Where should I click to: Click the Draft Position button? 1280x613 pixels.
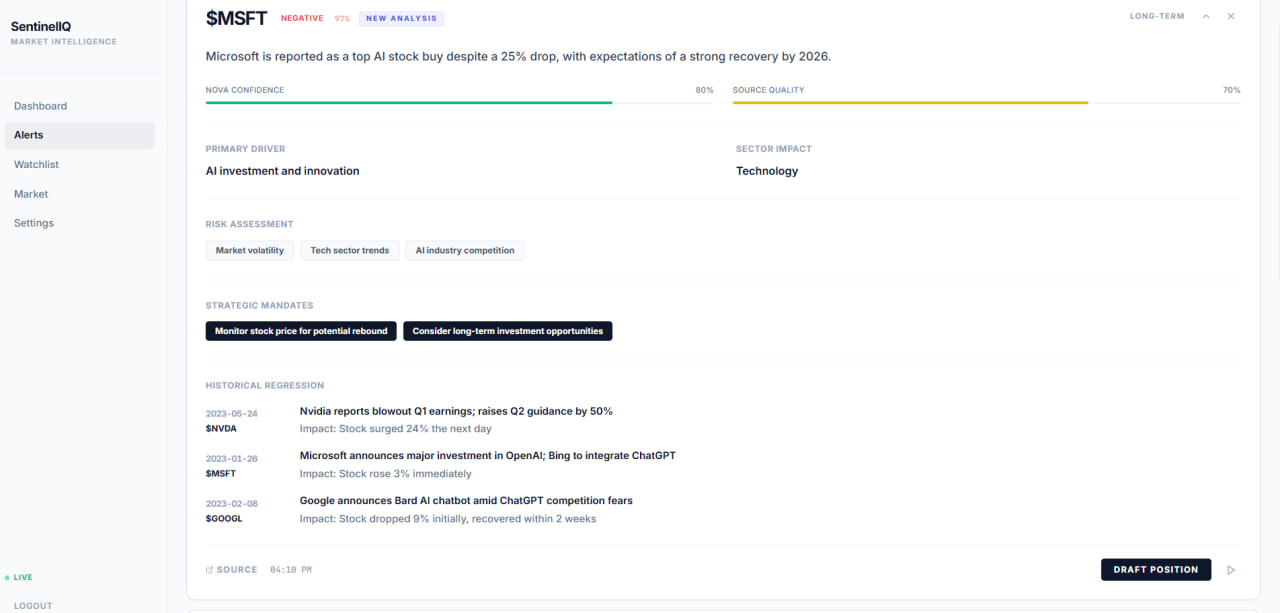pyautogui.click(x=1156, y=570)
